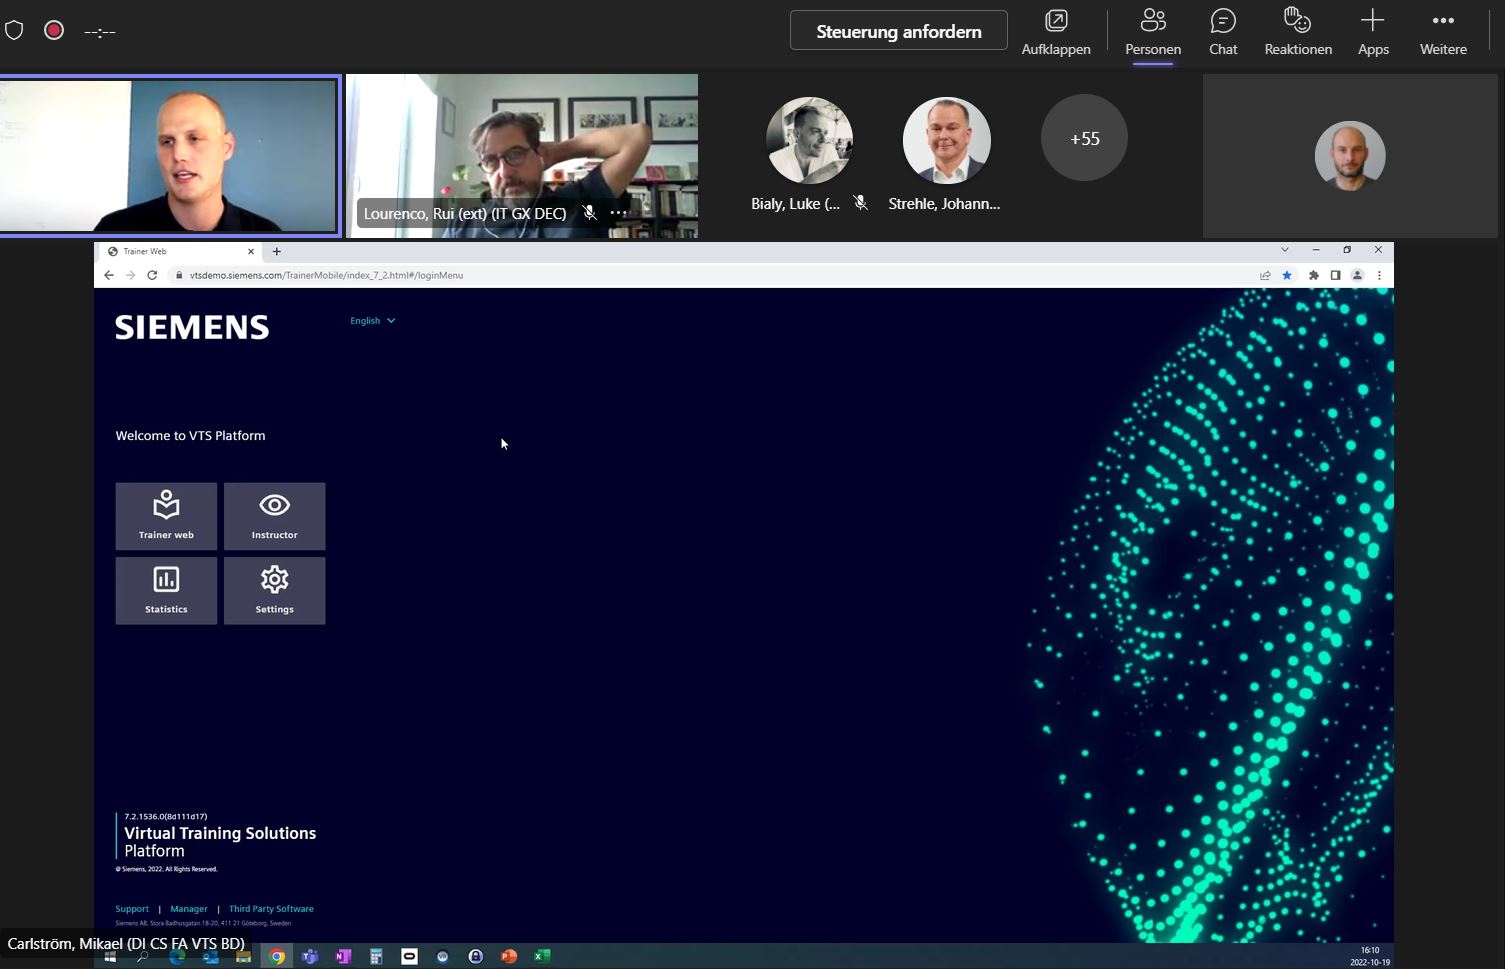Open the Instructor tile
This screenshot has height=969, width=1505.
pyautogui.click(x=274, y=516)
